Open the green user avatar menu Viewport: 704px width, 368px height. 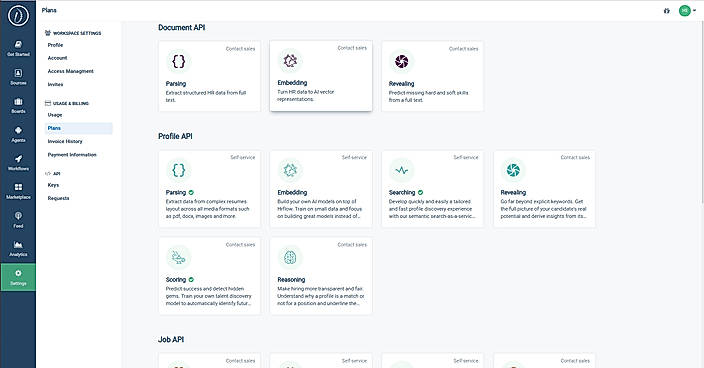pyautogui.click(x=687, y=10)
